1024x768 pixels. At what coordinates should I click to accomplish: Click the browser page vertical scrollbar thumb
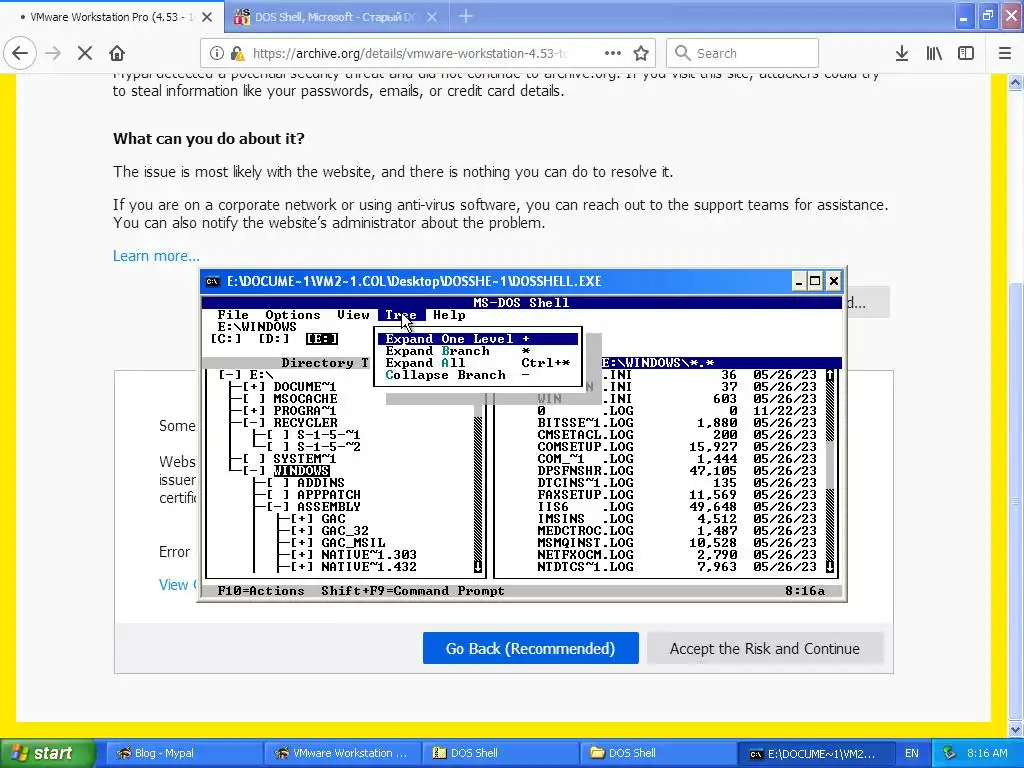[1016, 500]
